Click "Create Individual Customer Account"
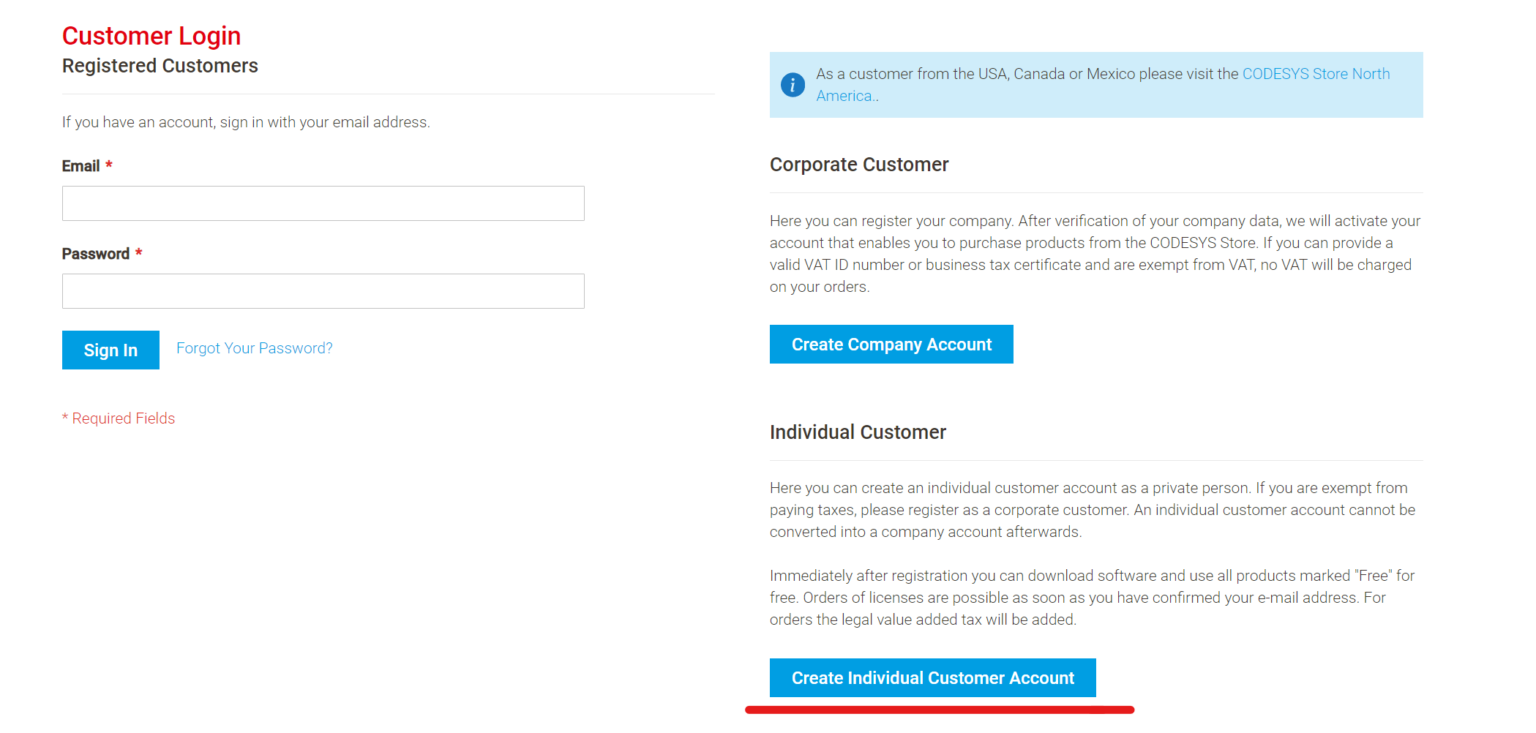 click(x=932, y=677)
